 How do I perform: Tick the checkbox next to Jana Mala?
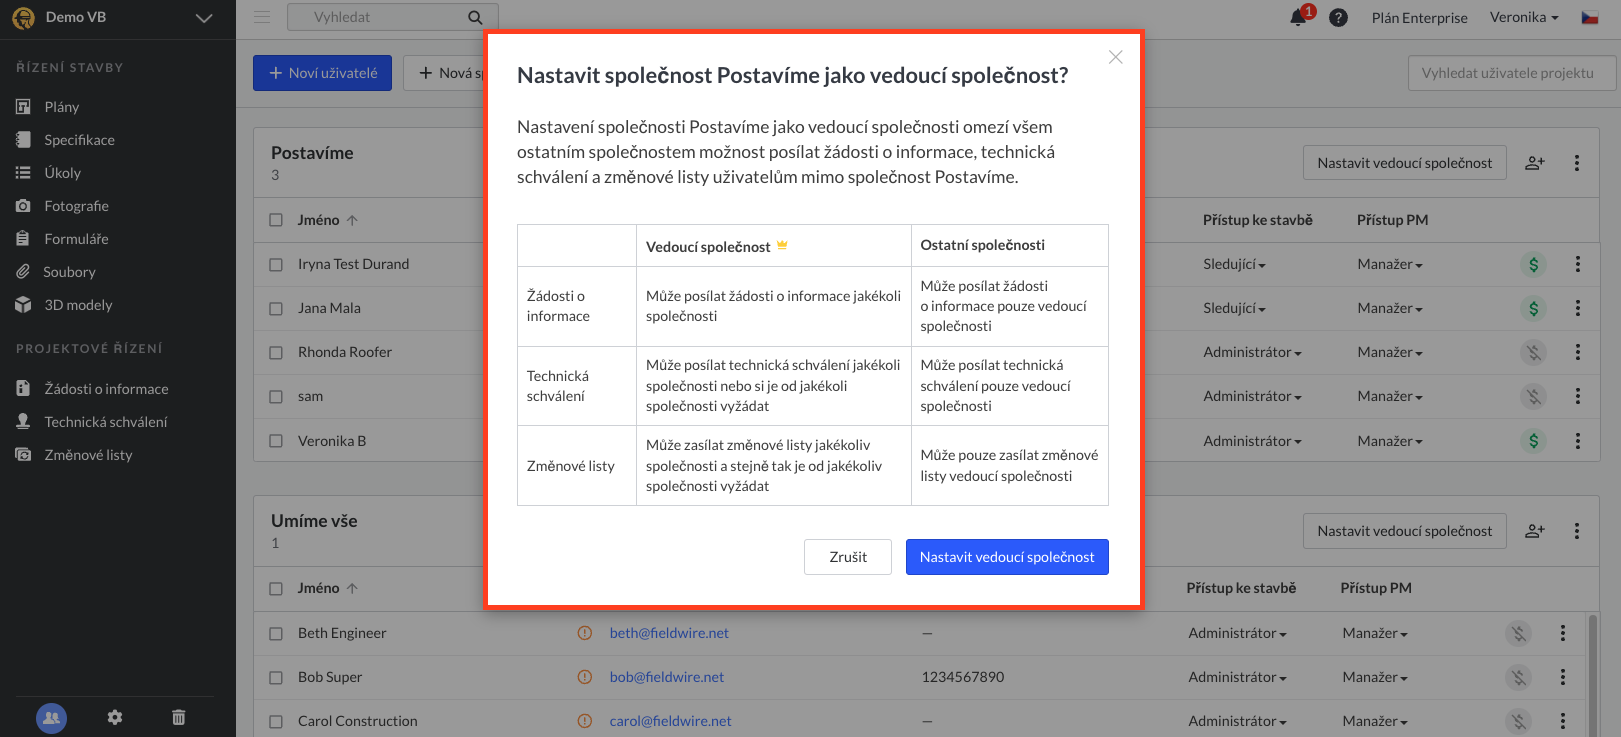[276, 308]
